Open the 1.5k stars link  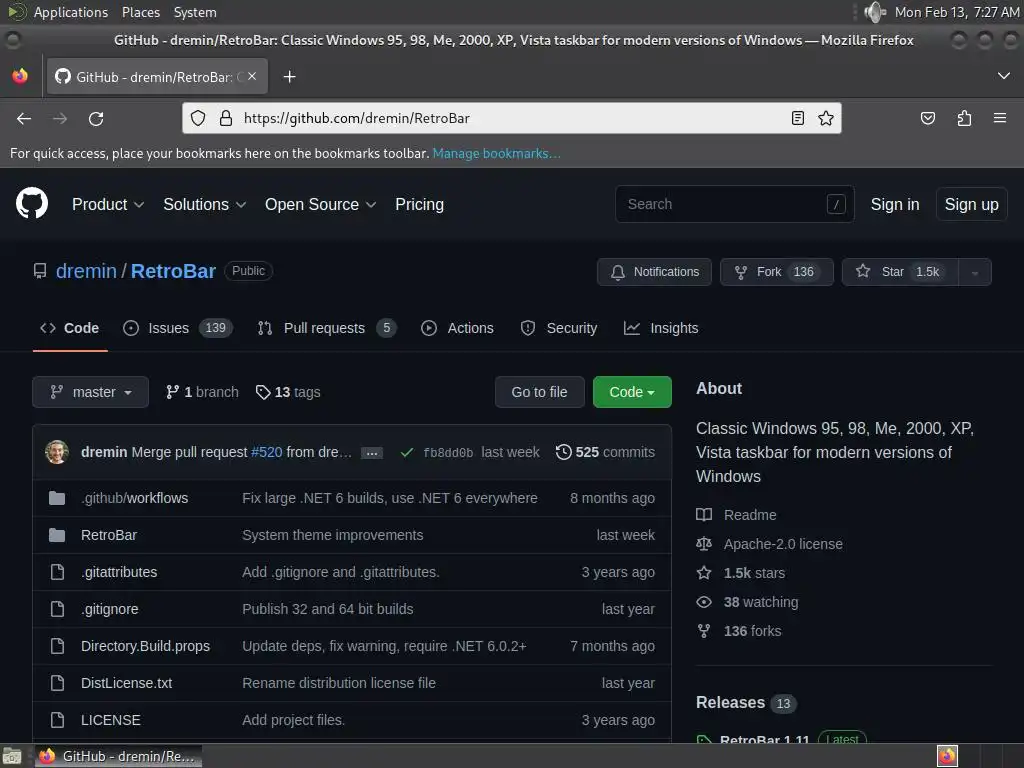(x=741, y=573)
